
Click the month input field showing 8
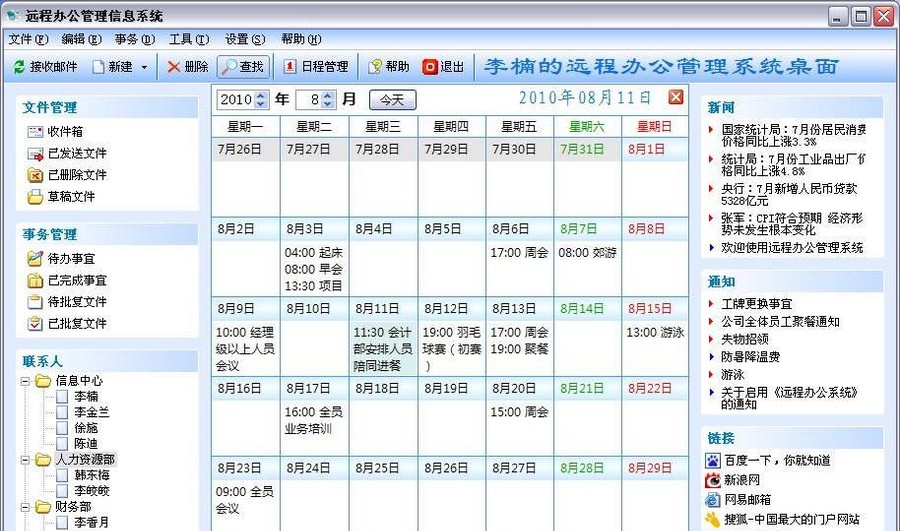[309, 100]
